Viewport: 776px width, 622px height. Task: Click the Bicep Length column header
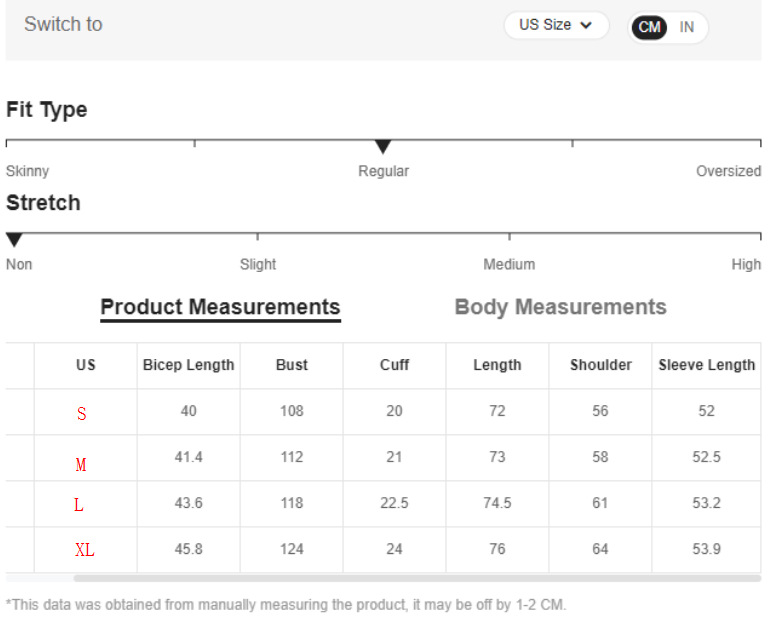(188, 365)
